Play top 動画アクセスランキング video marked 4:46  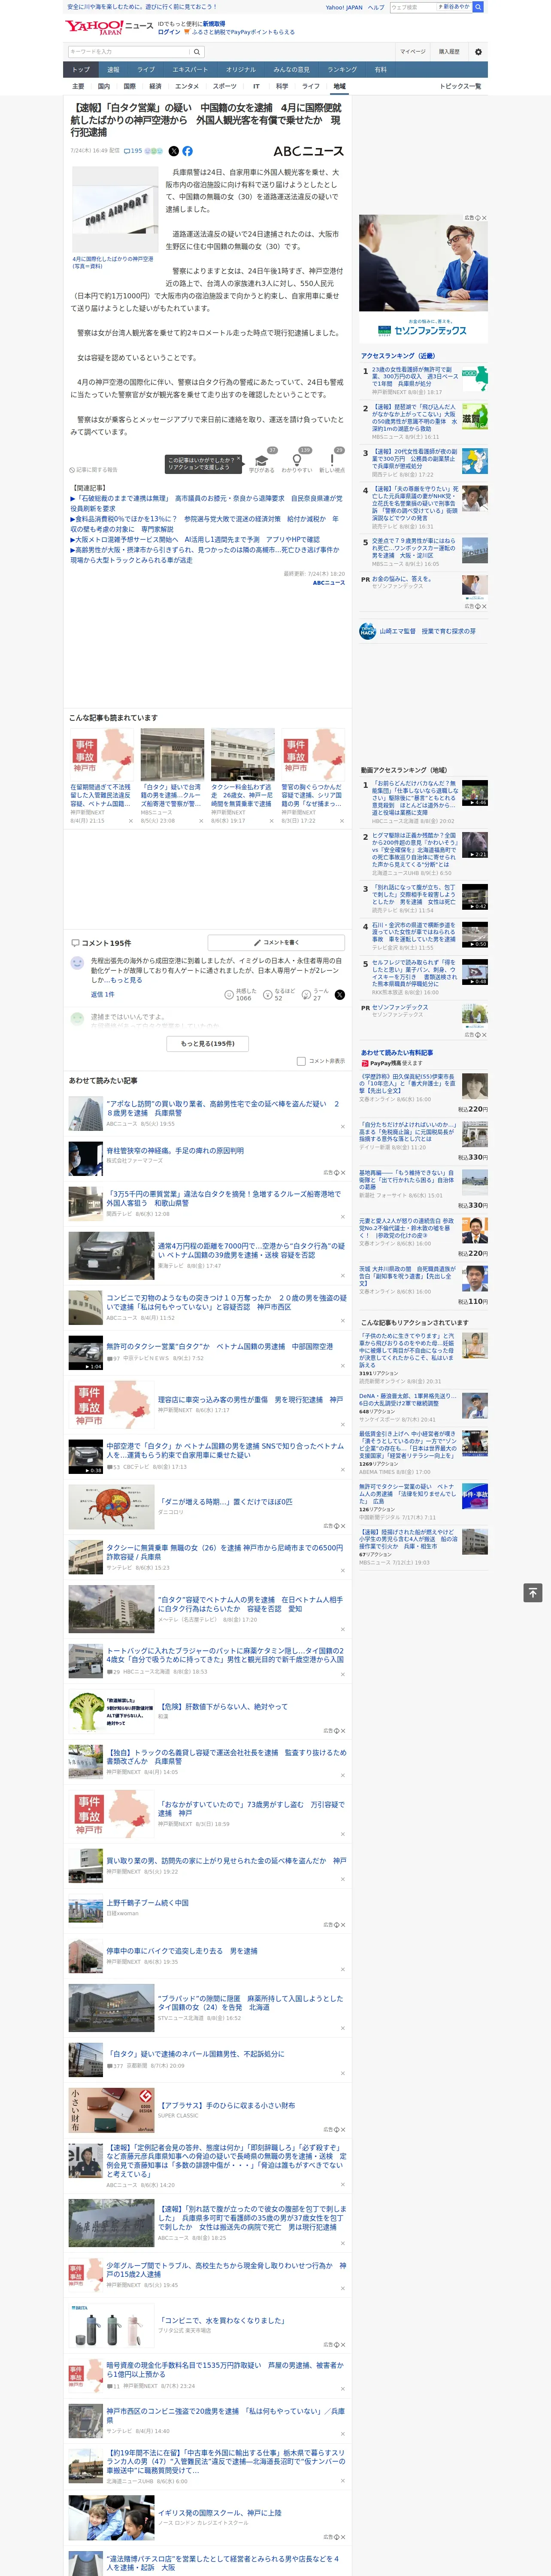475,793
